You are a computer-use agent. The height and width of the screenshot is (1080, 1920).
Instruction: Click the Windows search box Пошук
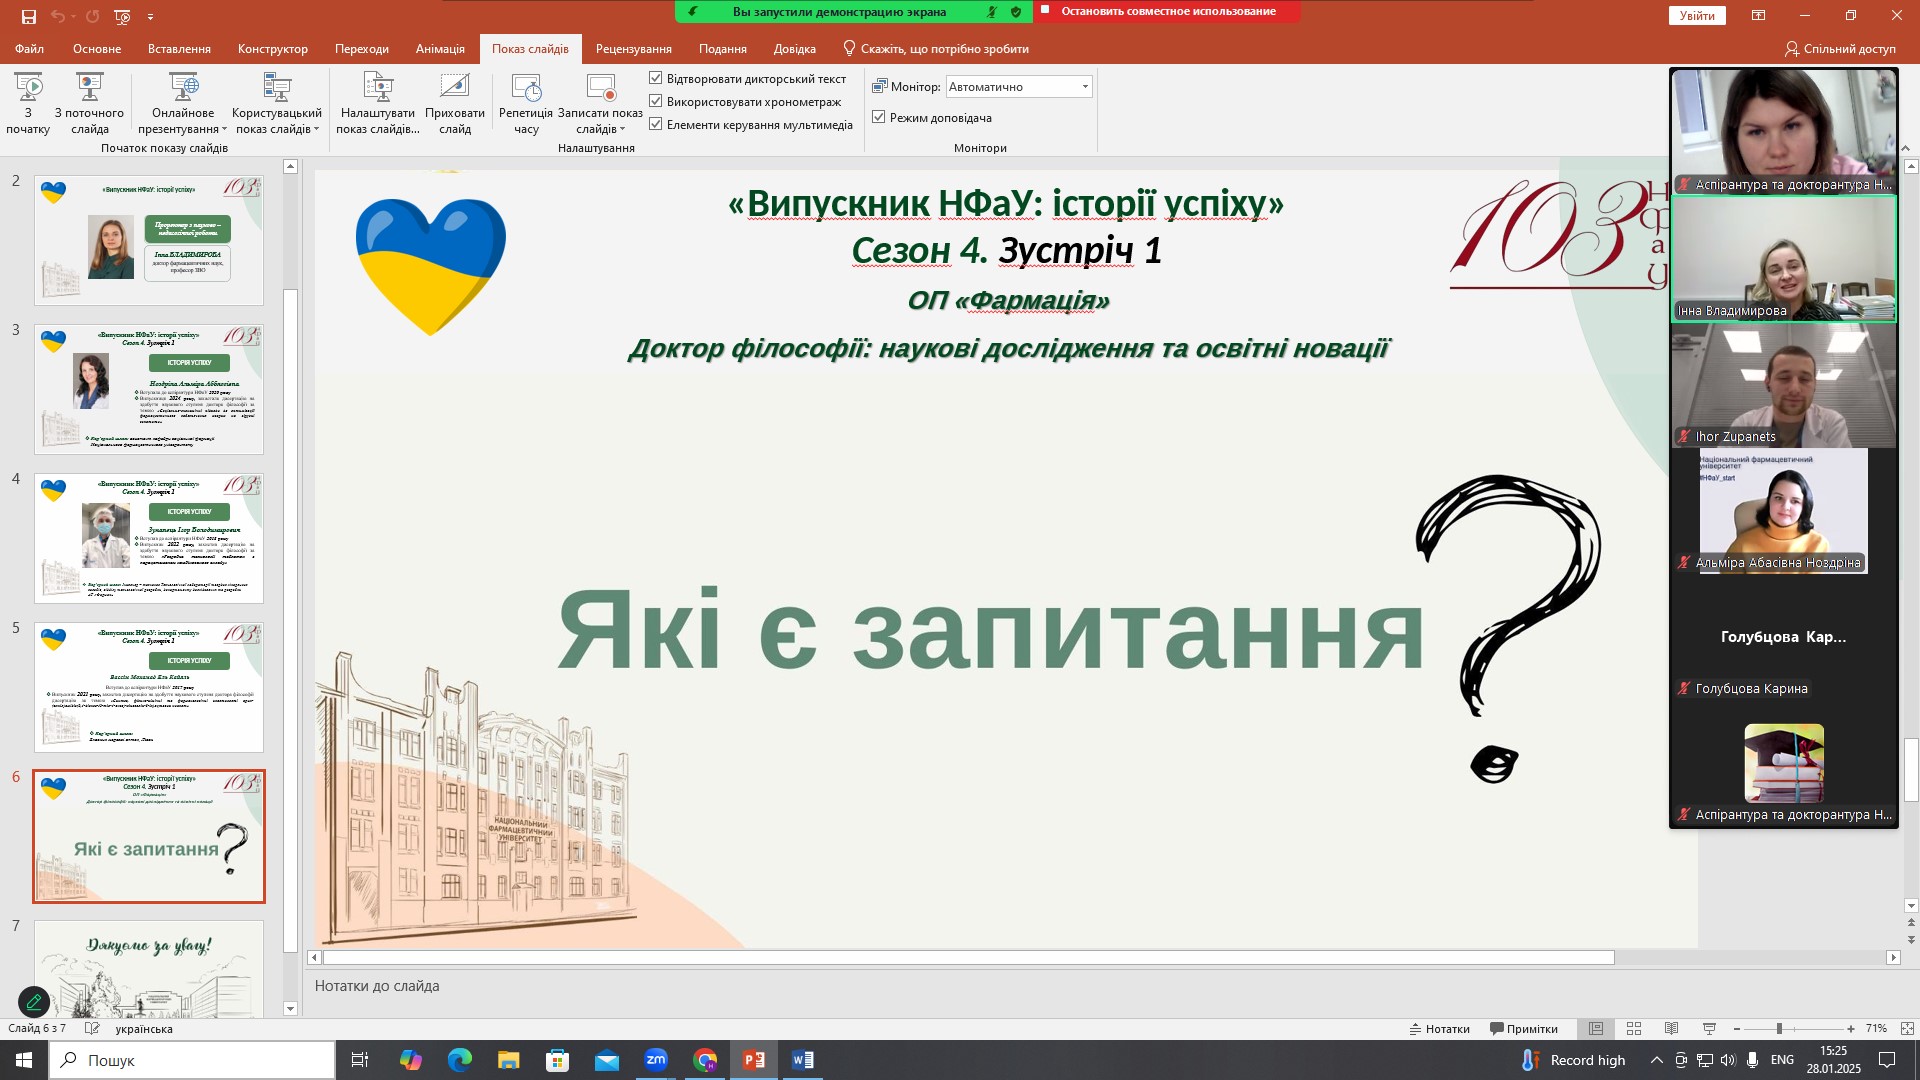tap(192, 1060)
